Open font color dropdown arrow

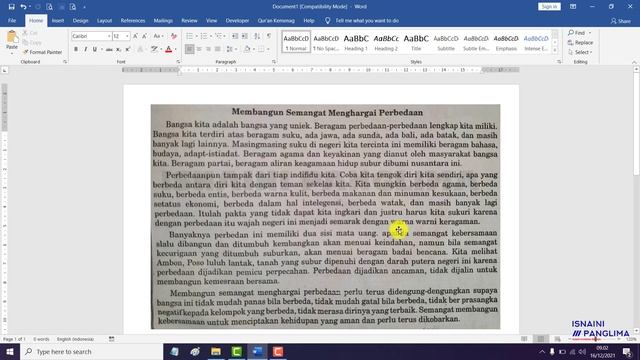coord(176,49)
